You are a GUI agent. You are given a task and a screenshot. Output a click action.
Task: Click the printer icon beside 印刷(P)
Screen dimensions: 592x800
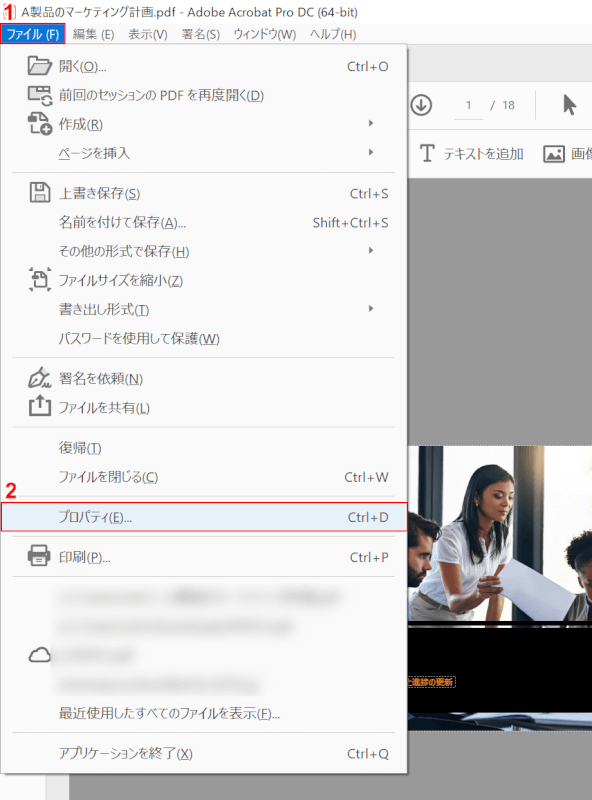[x=39, y=556]
